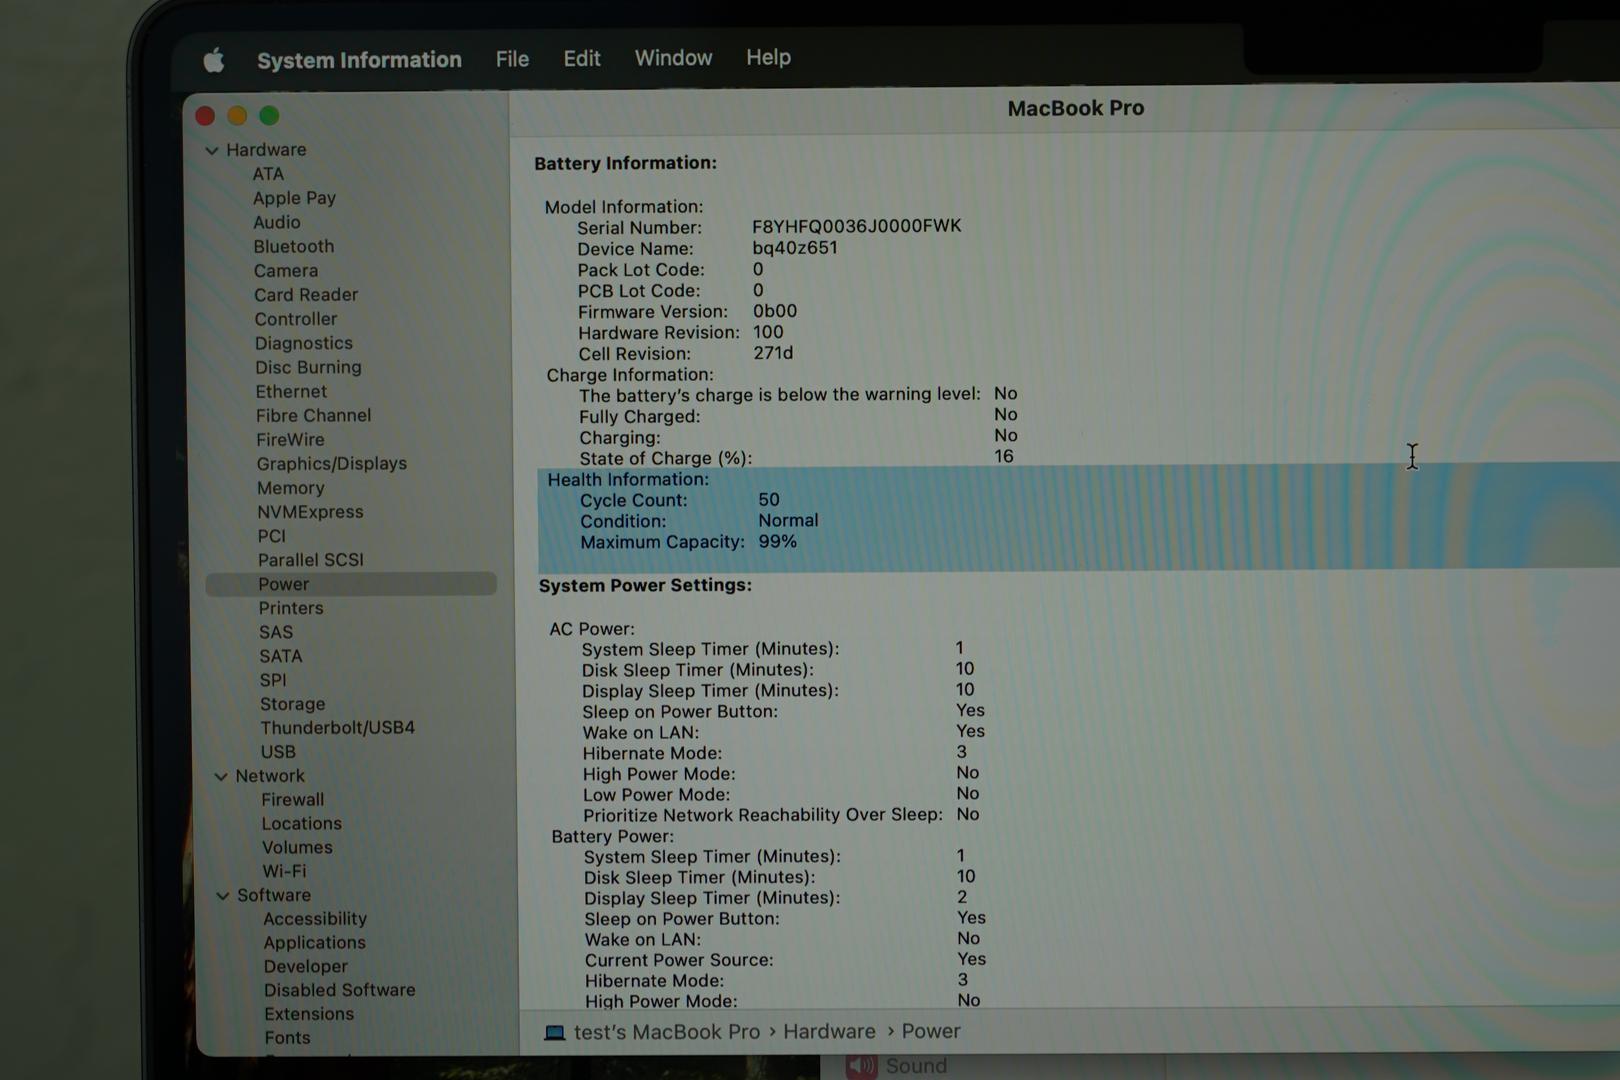Click Hardware in the bottom path bar
Screen dimensions: 1620x1080
pos(829,1032)
